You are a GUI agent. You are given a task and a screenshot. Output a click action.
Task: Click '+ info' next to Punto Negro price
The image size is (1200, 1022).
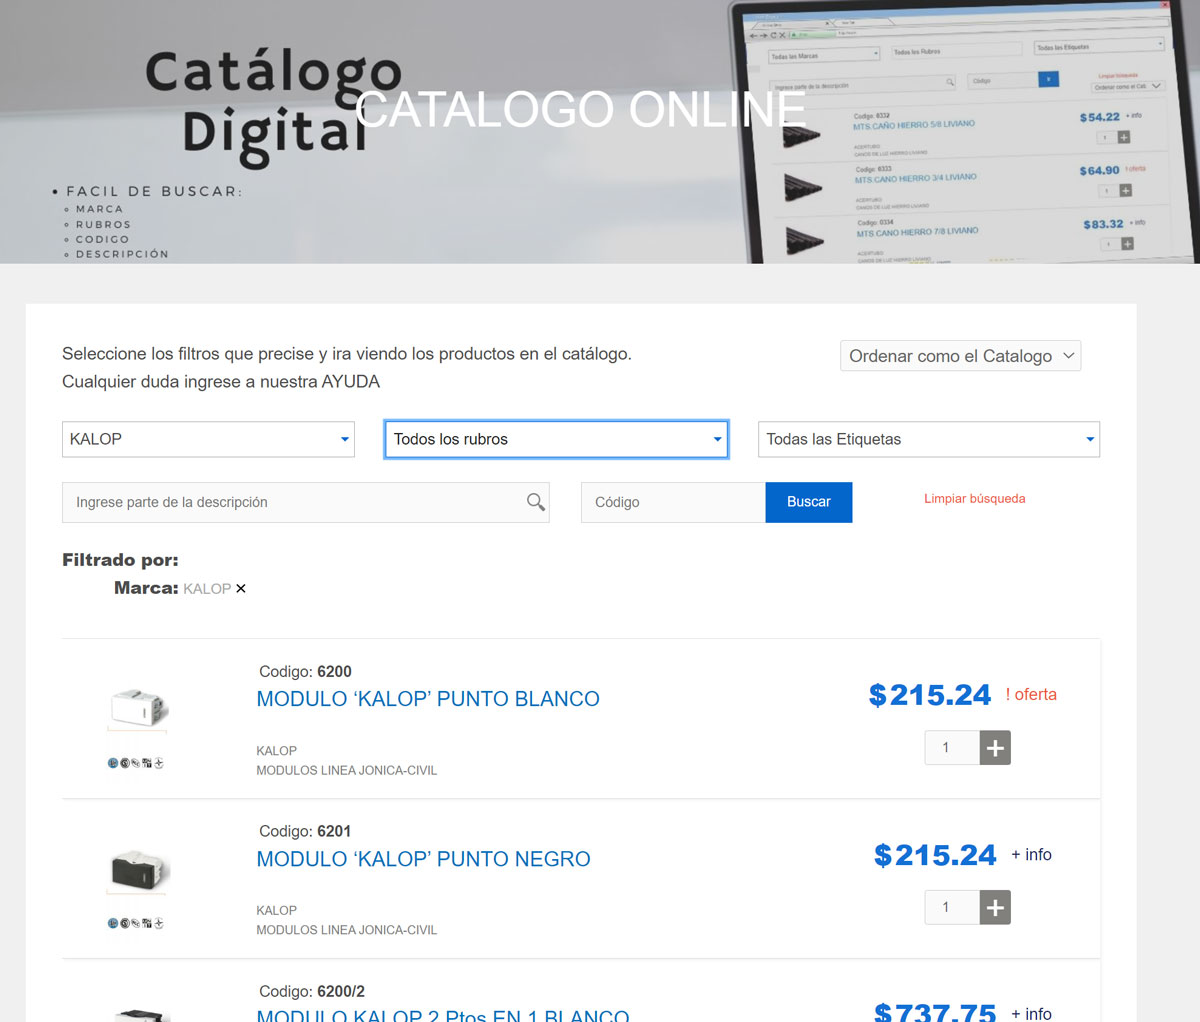[x=1031, y=855]
